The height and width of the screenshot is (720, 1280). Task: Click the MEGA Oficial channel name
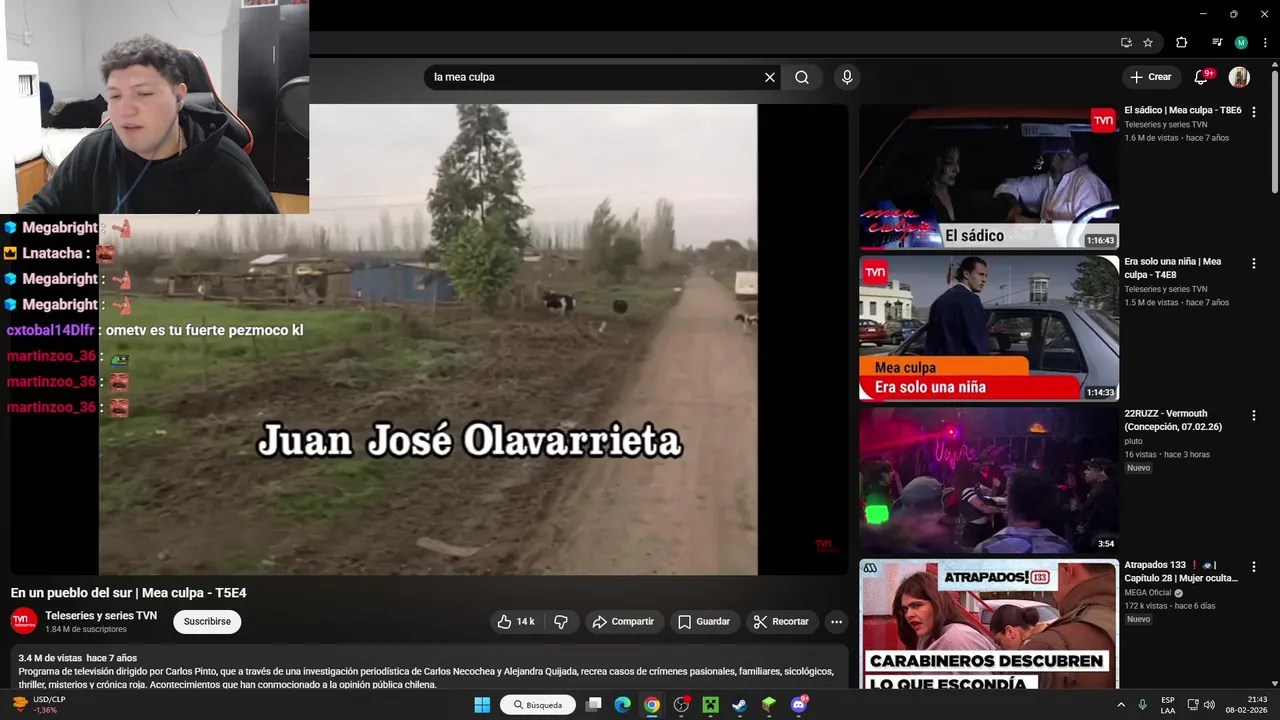(1149, 593)
